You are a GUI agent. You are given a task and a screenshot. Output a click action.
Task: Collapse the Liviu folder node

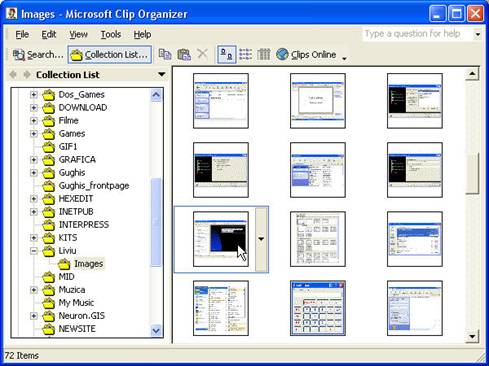(x=33, y=251)
